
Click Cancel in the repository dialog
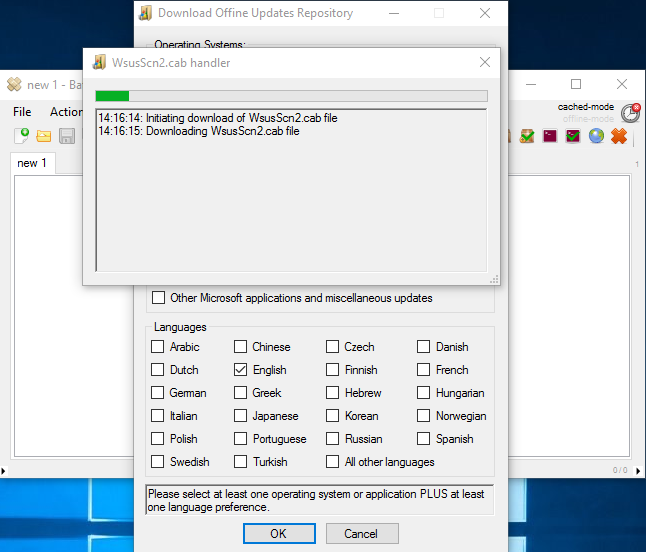[362, 533]
